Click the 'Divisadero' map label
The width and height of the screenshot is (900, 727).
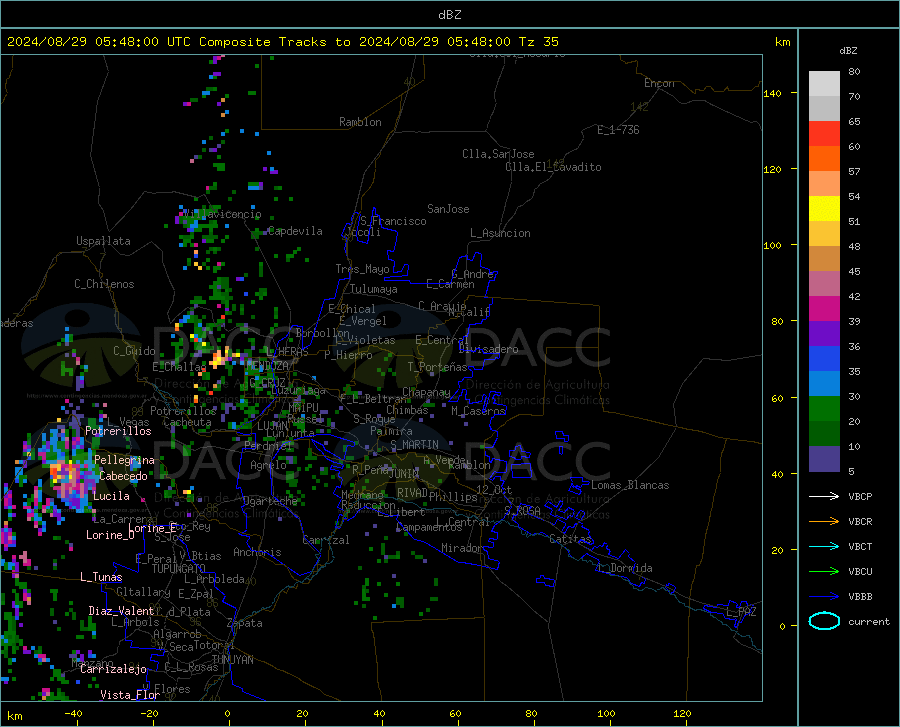[x=488, y=349]
